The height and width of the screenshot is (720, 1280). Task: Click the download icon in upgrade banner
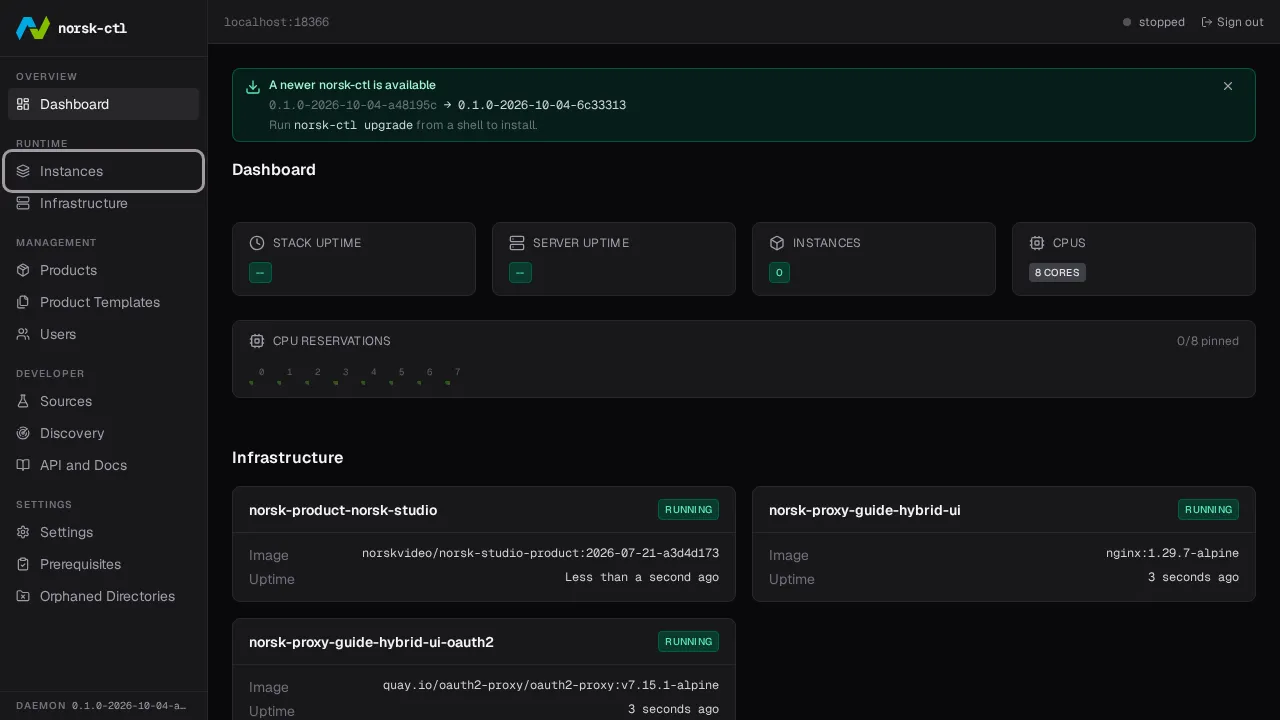point(253,87)
